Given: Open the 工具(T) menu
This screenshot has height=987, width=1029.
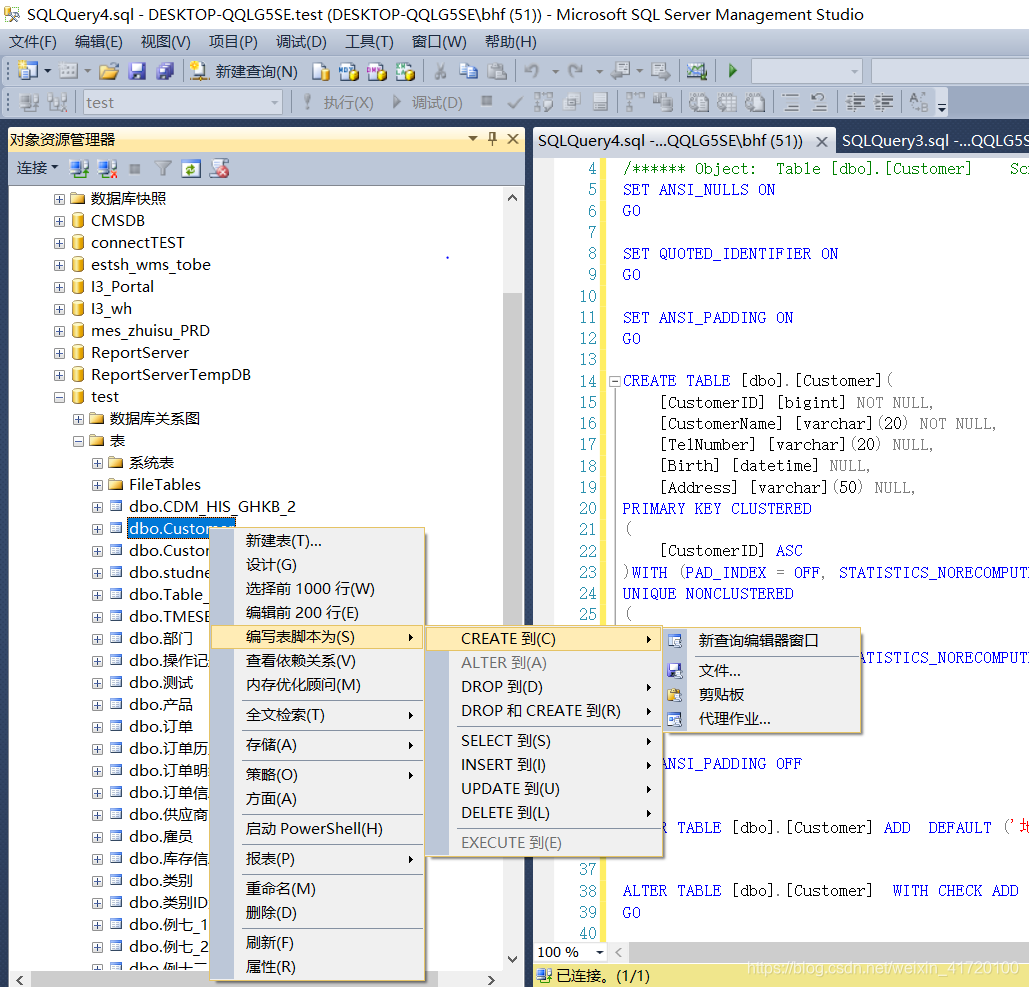Looking at the screenshot, I should pyautogui.click(x=369, y=42).
